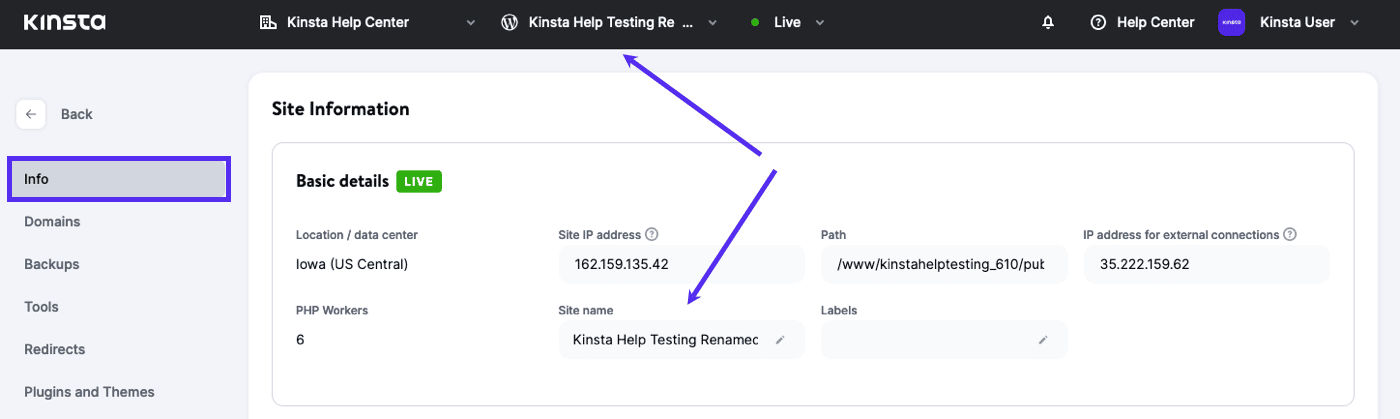Image resolution: width=1400 pixels, height=419 pixels.
Task: Click the Site name label
Action: tap(586, 310)
